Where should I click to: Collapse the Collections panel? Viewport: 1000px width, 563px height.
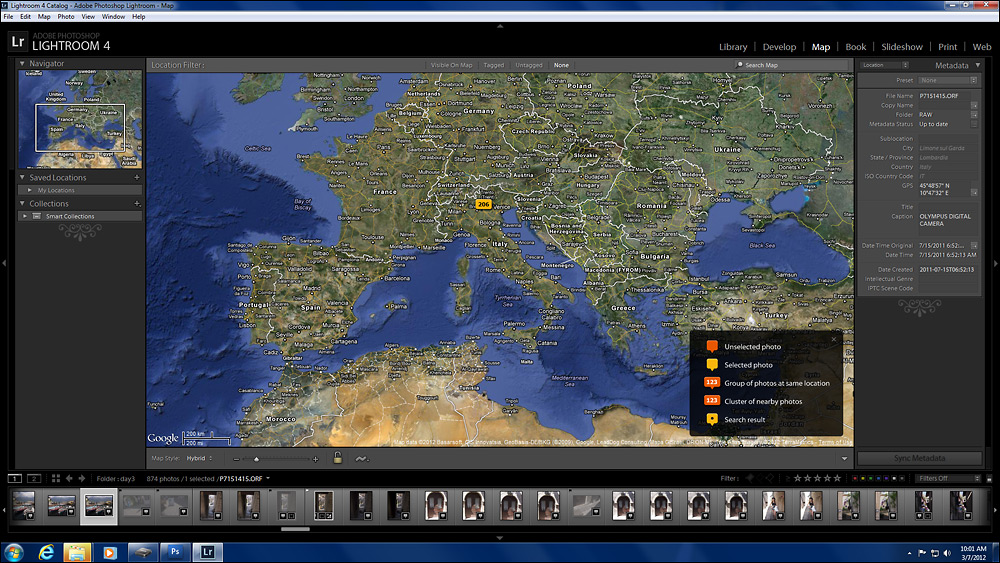22,203
